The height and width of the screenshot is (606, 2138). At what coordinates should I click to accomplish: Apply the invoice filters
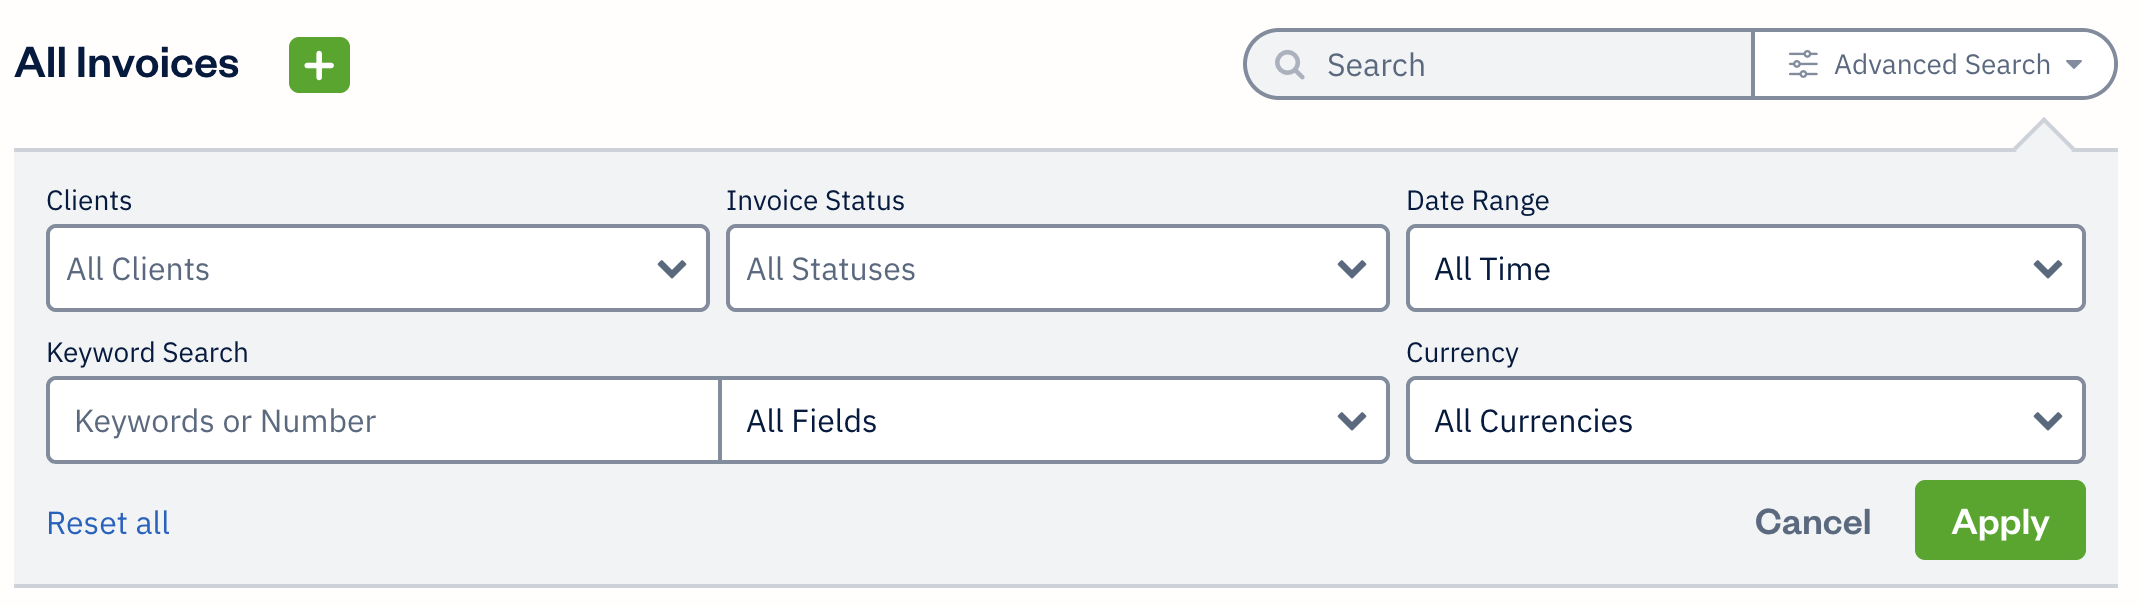coord(1999,520)
